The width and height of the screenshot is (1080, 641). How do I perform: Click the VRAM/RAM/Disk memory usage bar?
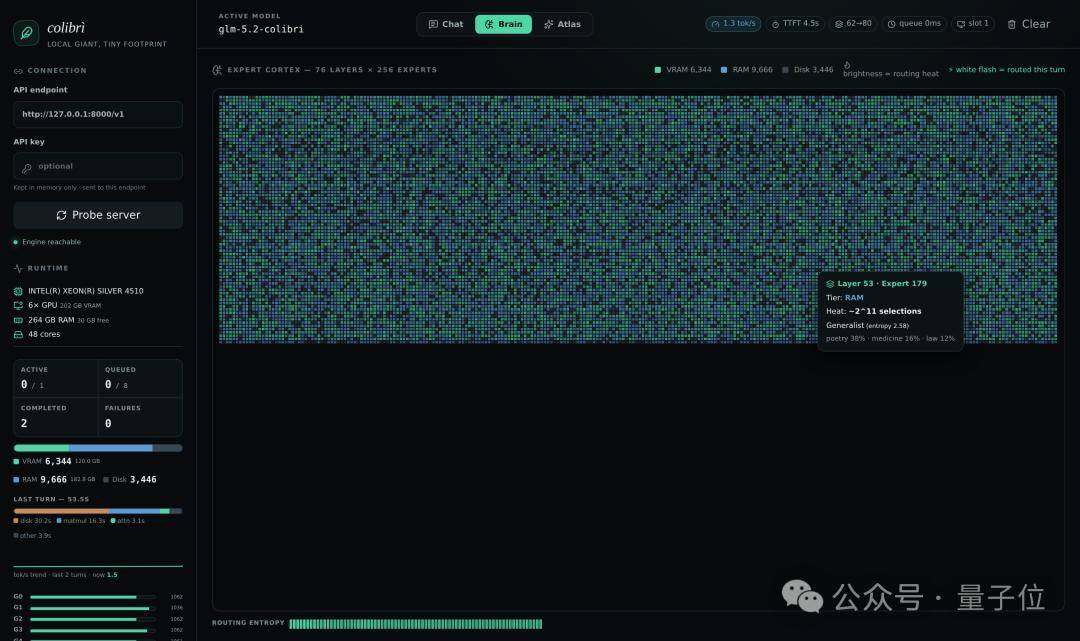(98, 448)
